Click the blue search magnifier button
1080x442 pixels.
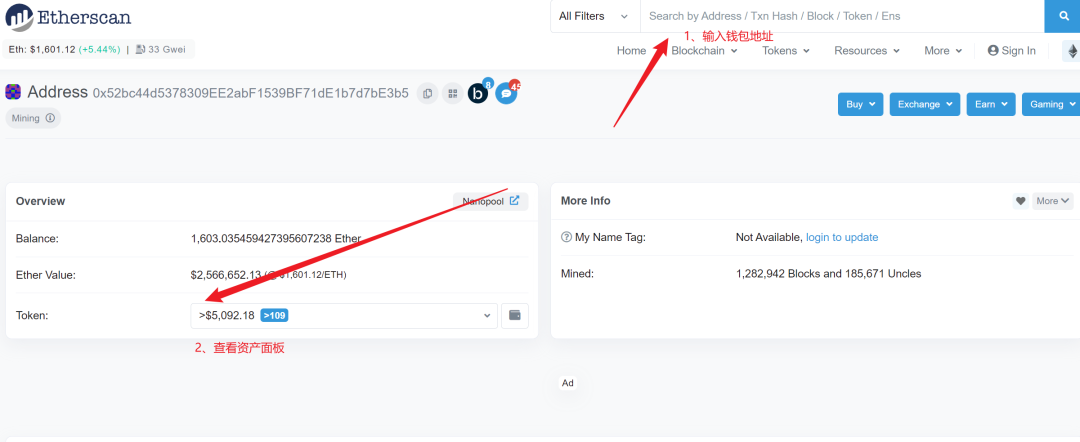click(x=1062, y=16)
